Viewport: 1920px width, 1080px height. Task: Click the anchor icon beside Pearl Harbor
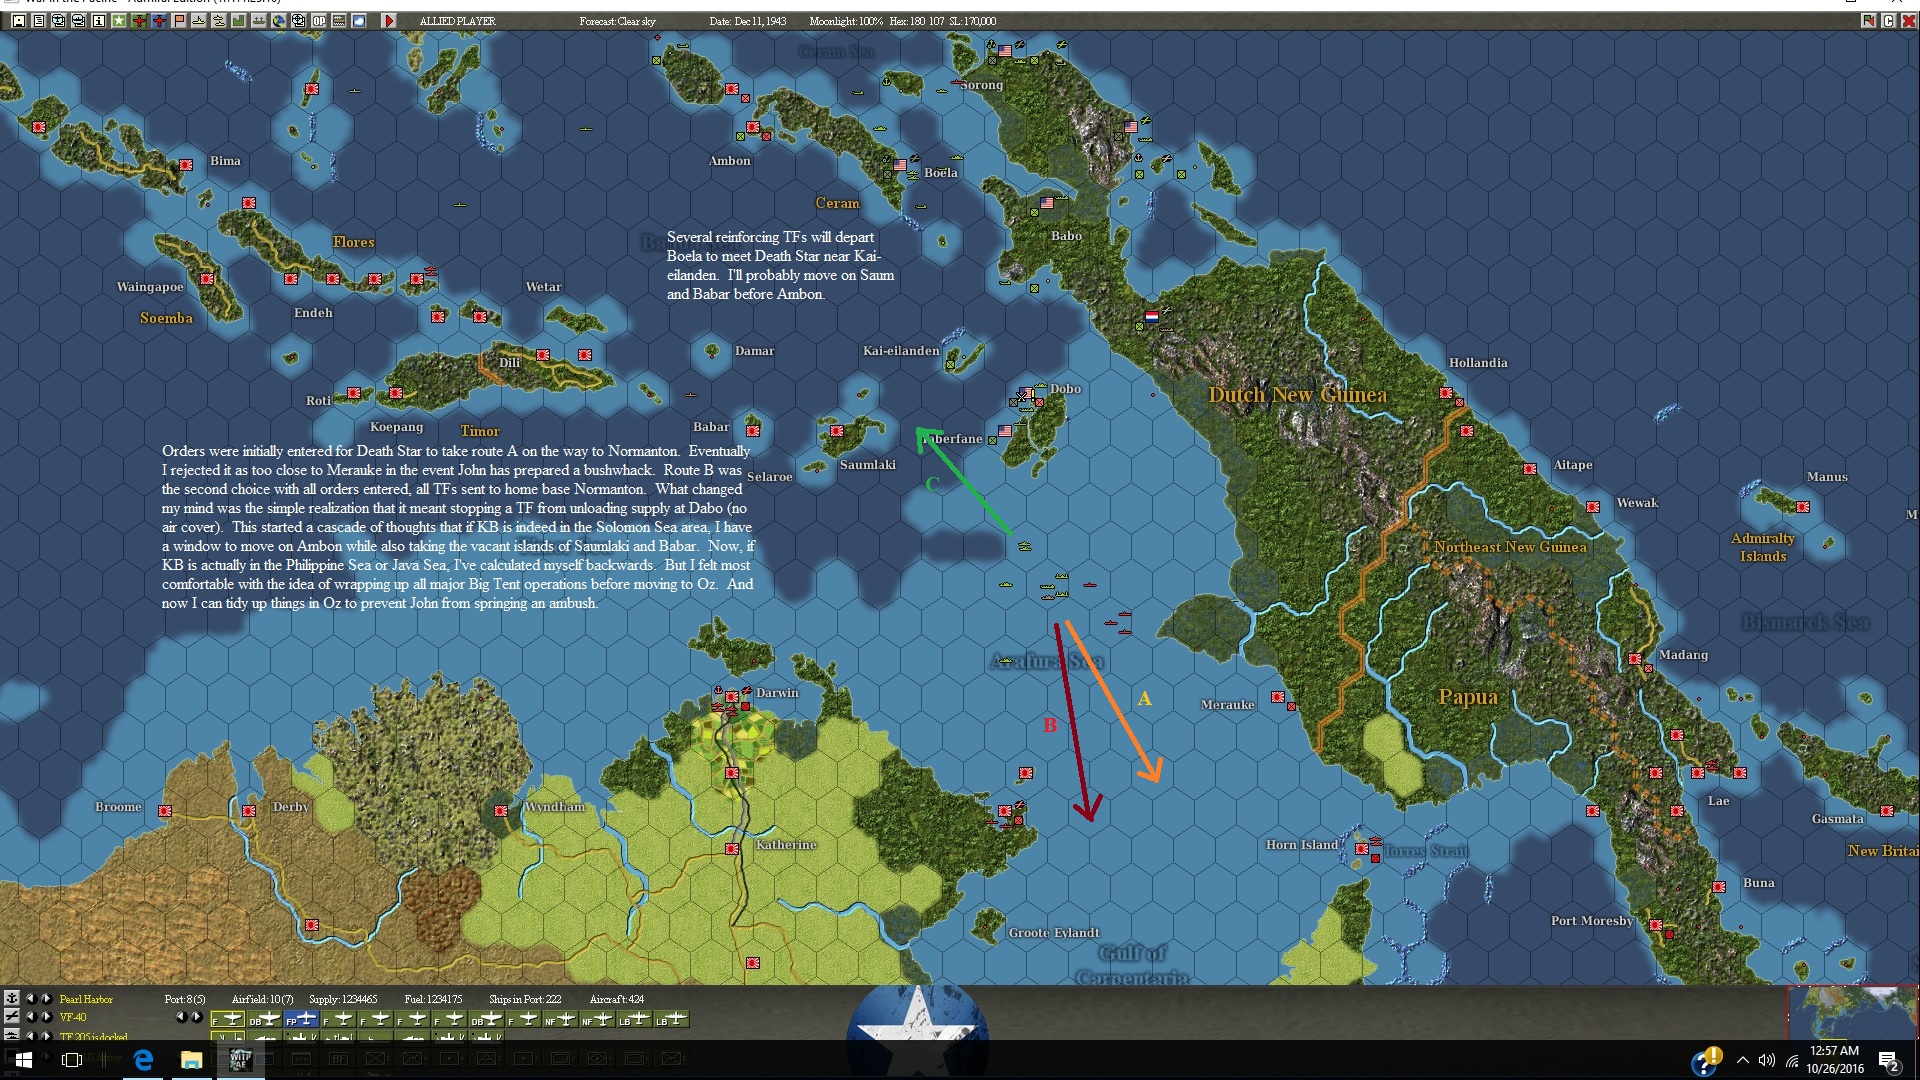point(12,998)
